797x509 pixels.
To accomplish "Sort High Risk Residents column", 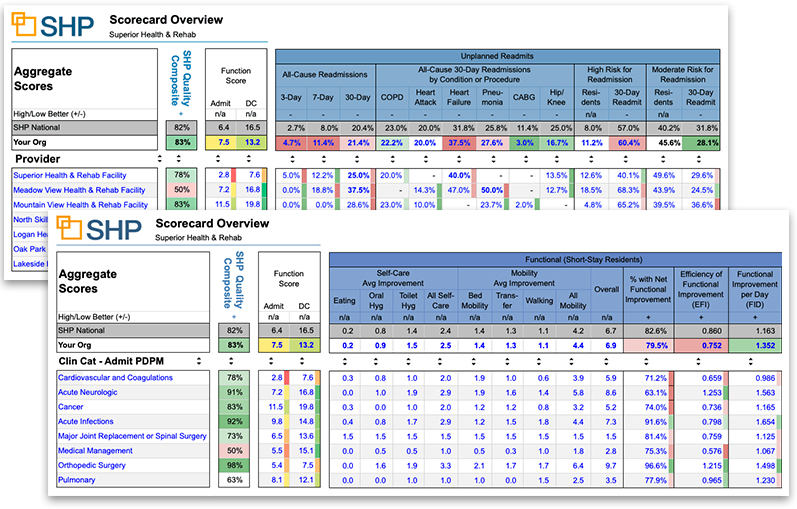I will 591,159.
